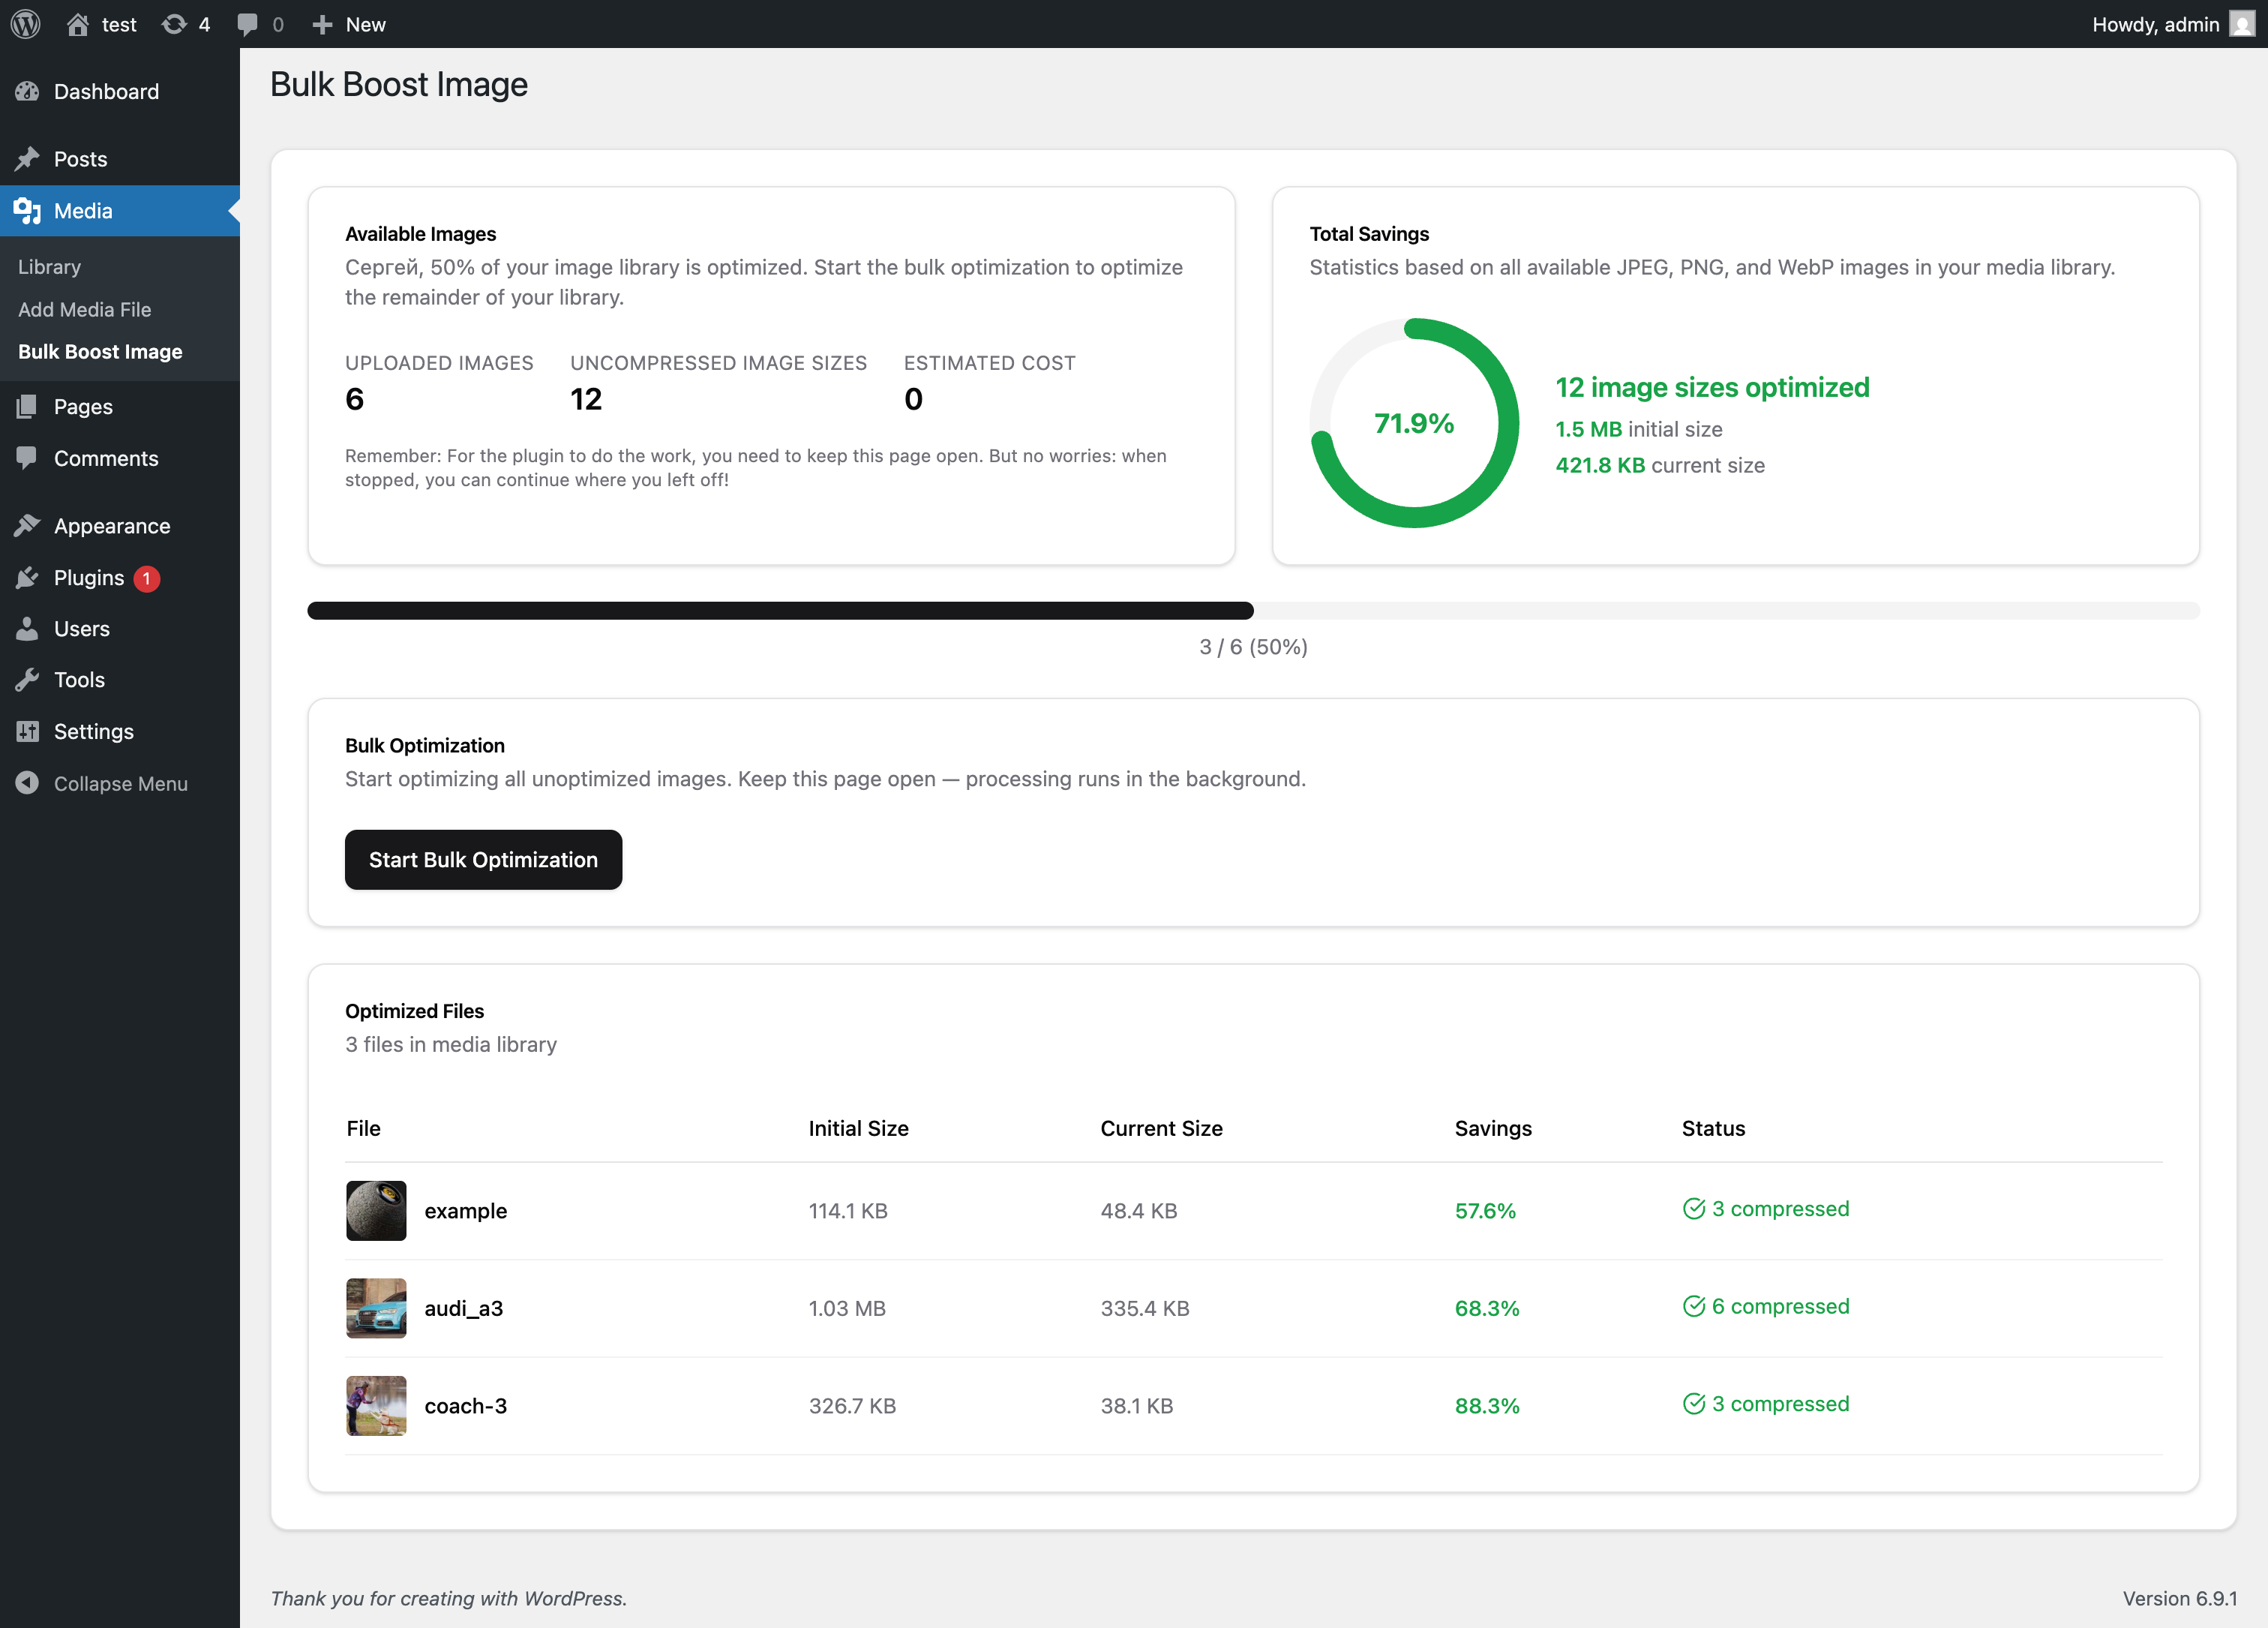Open the New item dropdown in admin bar
Viewport: 2268px width, 1628px height.
pos(348,23)
